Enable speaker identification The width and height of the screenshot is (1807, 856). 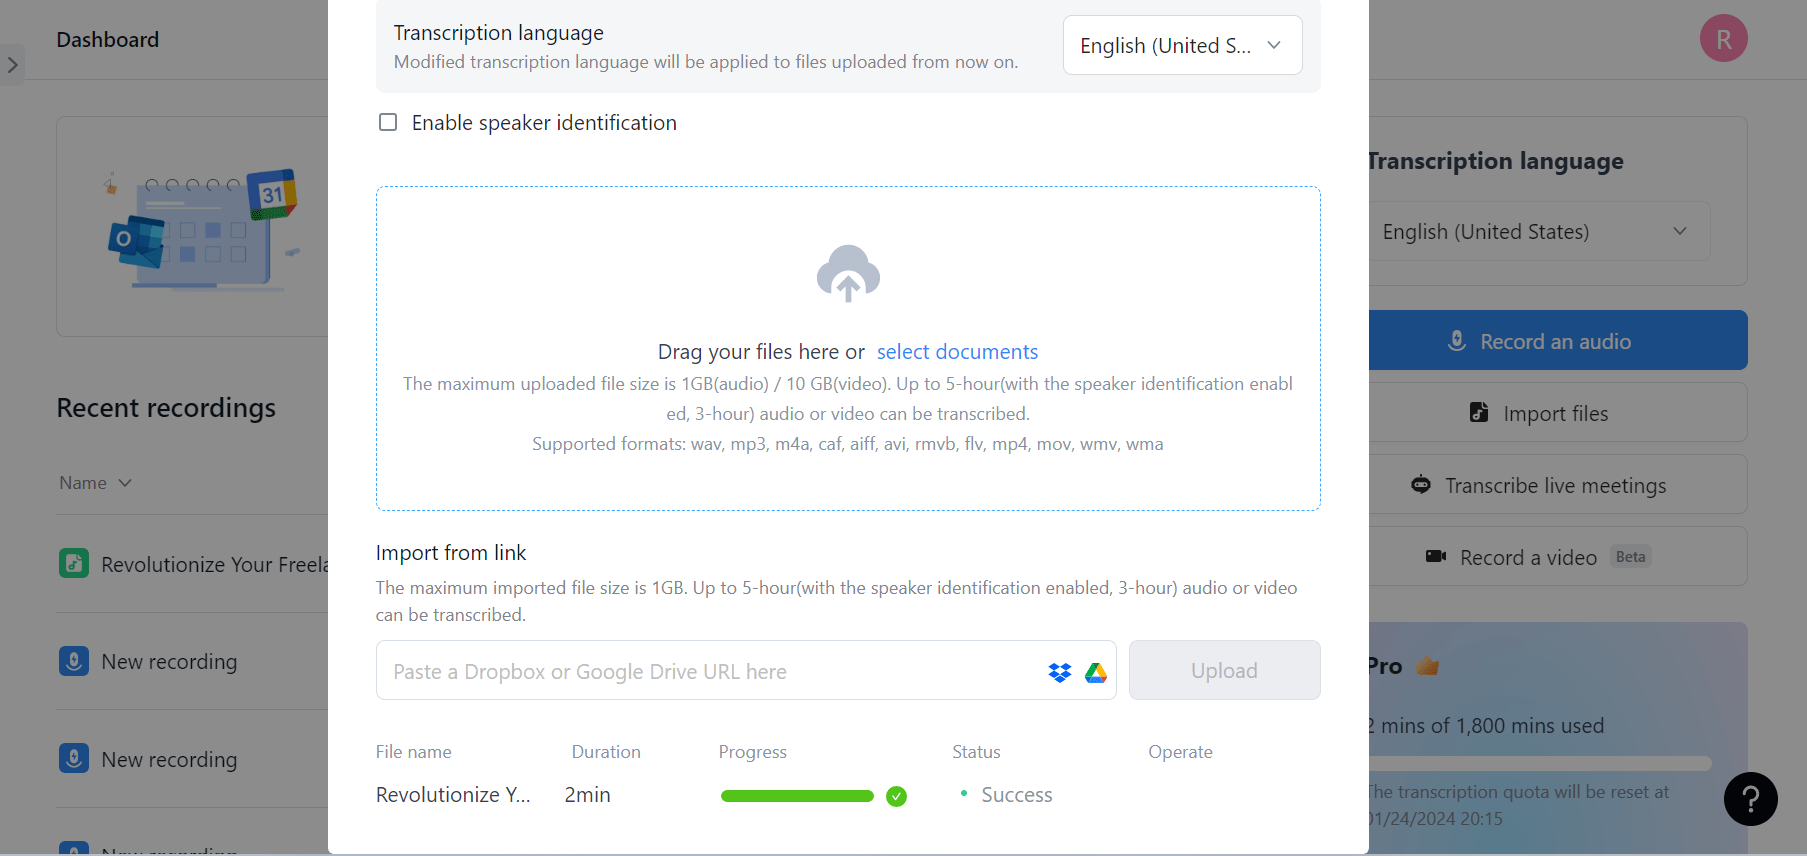tap(388, 121)
